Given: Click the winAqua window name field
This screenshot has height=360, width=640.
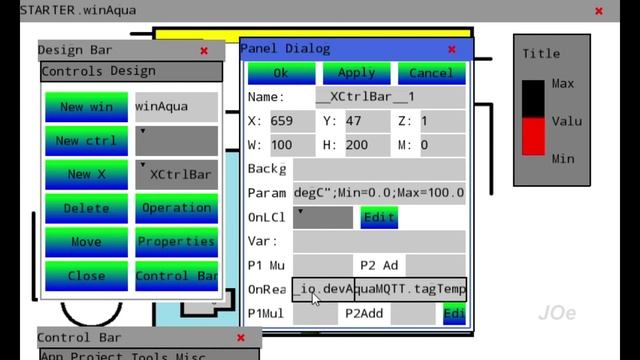Looking at the screenshot, I should pyautogui.click(x=176, y=107).
